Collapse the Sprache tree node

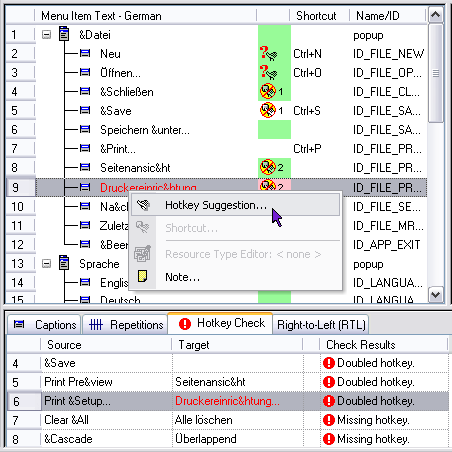click(46, 264)
